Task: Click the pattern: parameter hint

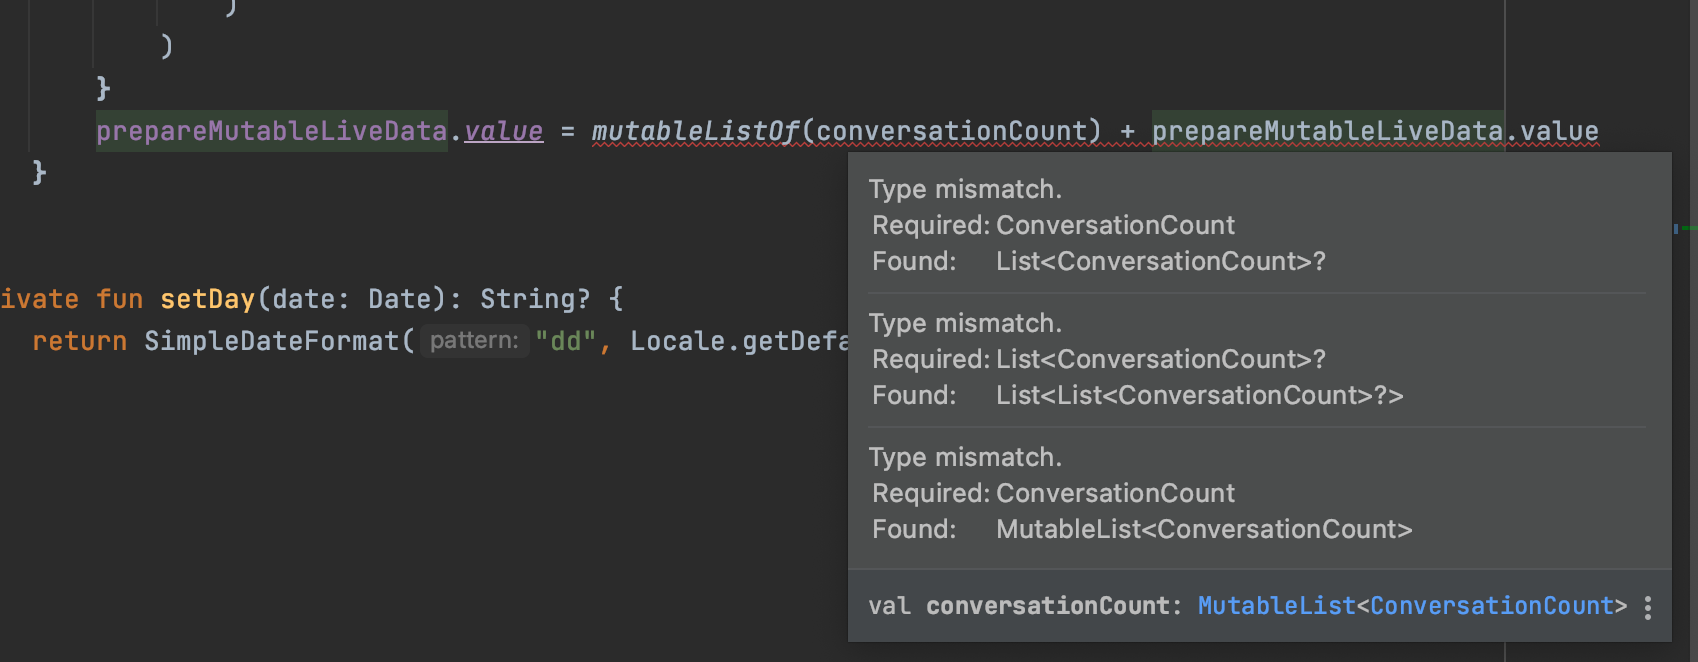Action: pos(474,341)
